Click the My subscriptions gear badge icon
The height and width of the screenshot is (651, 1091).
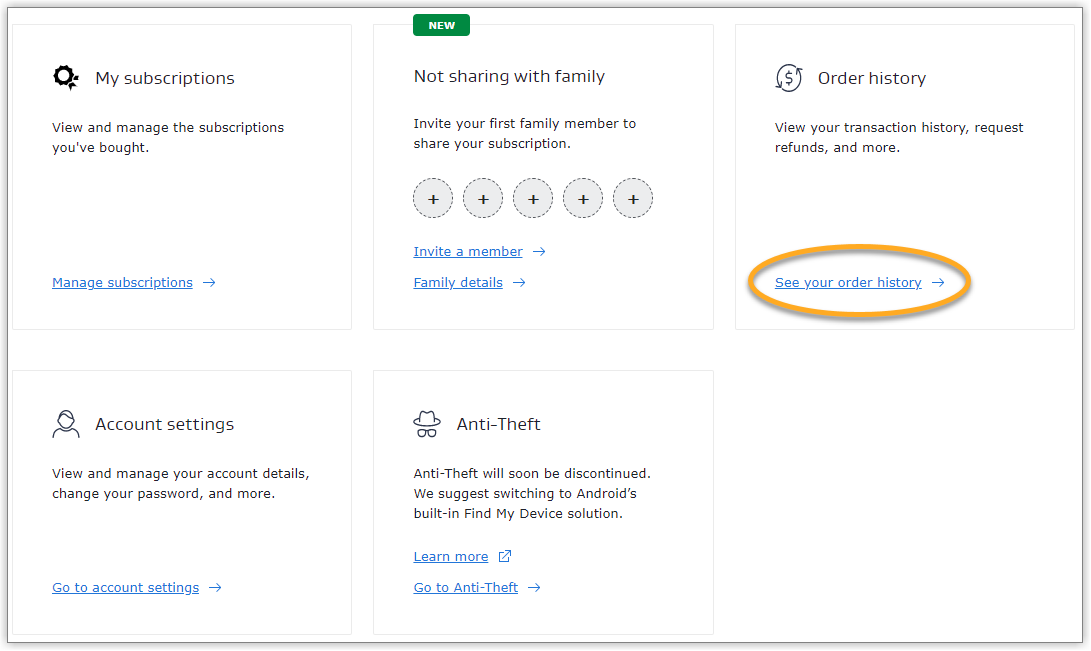coord(66,78)
